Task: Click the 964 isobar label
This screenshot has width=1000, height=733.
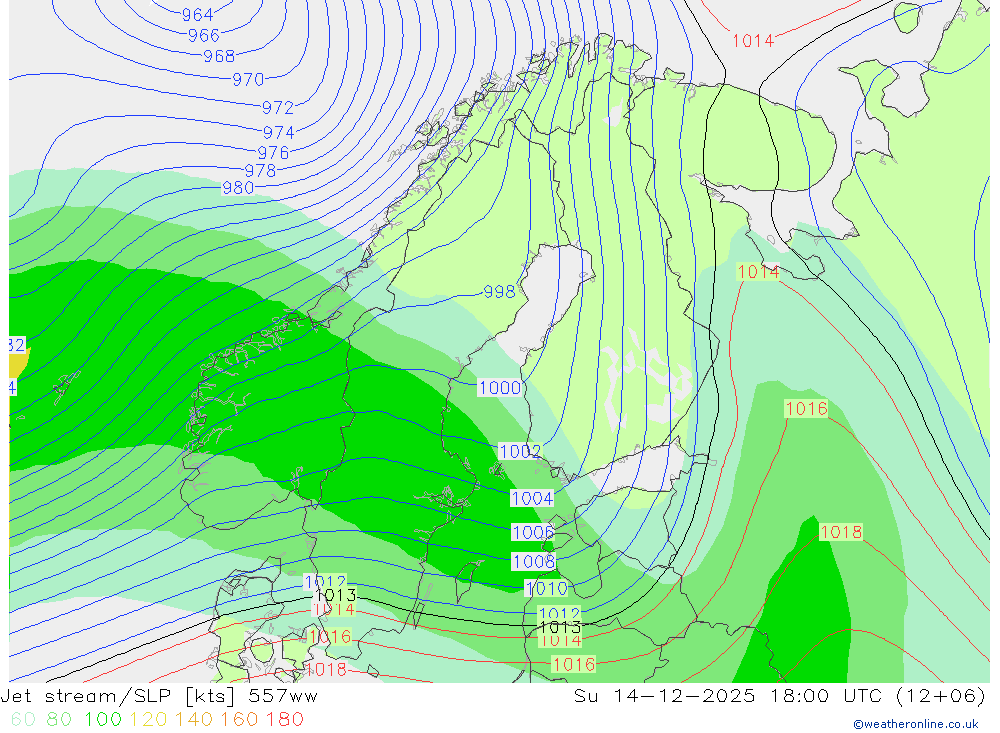Action: 198,15
